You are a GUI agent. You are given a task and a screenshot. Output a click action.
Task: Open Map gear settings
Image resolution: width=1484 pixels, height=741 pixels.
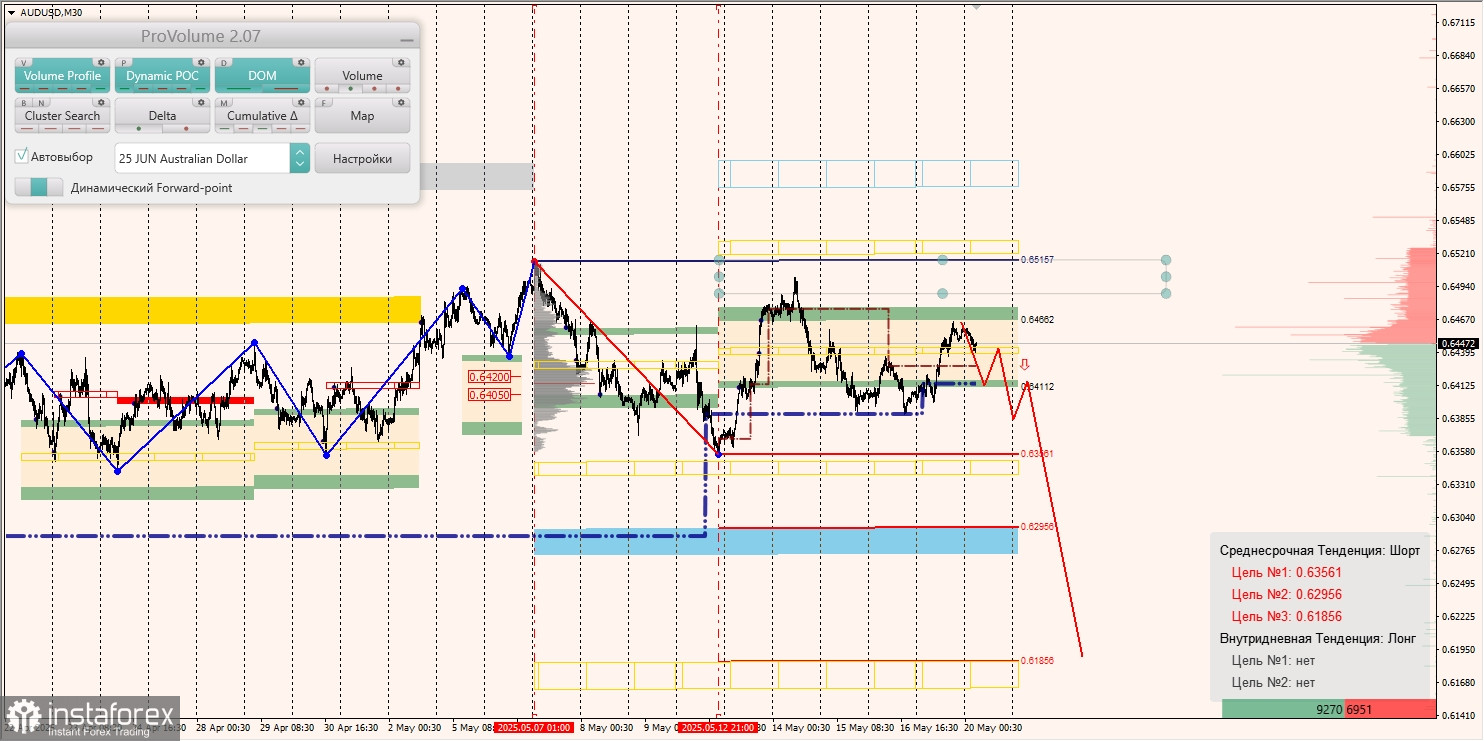401,102
